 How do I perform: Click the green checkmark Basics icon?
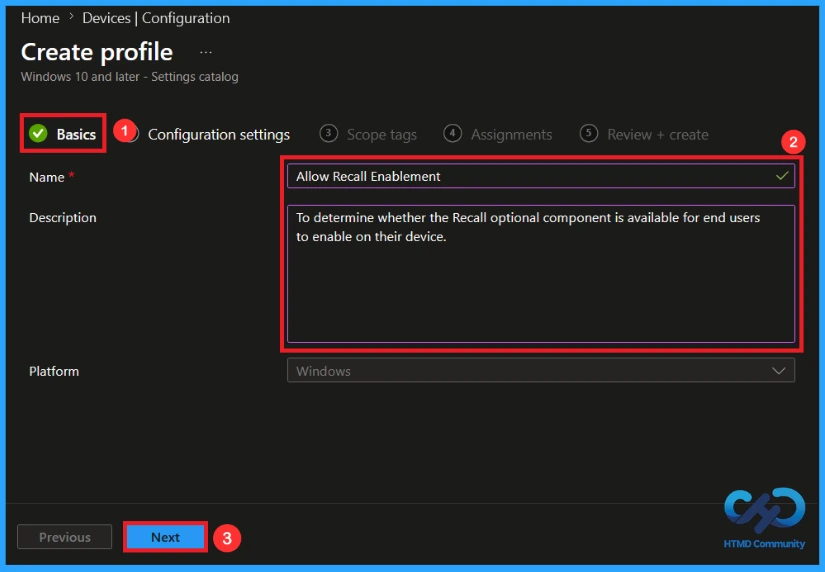pyautogui.click(x=38, y=134)
